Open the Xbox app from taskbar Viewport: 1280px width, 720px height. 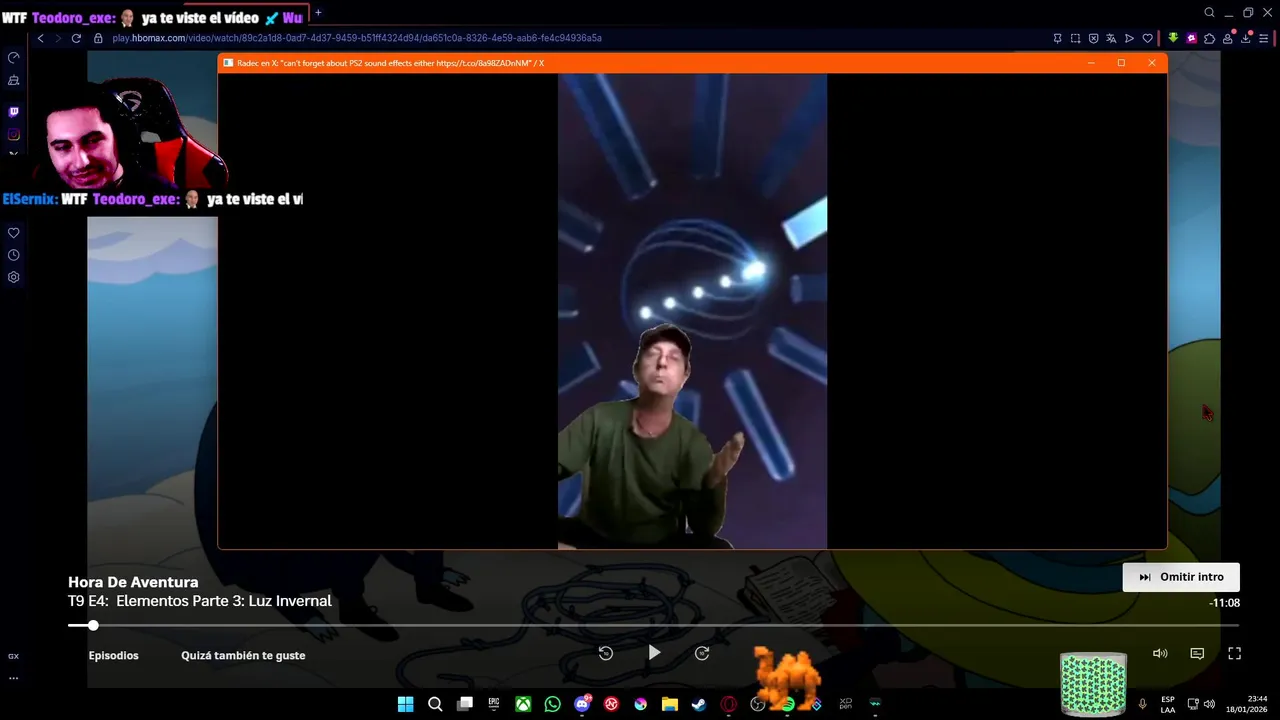(523, 704)
